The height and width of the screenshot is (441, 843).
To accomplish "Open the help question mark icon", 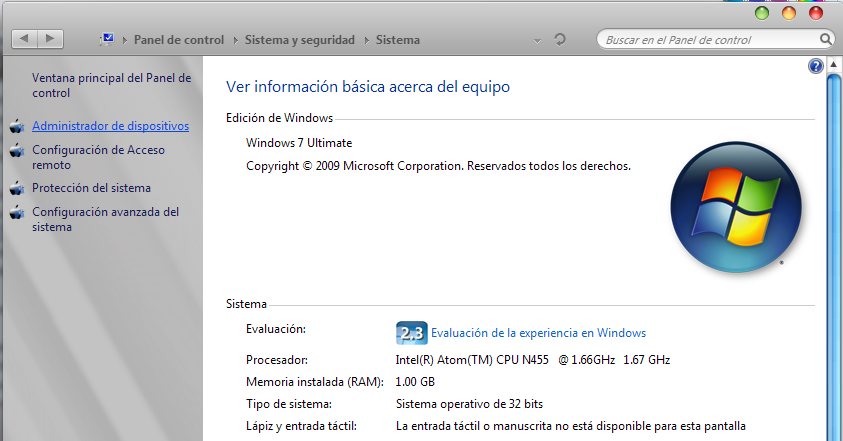I will (x=816, y=66).
